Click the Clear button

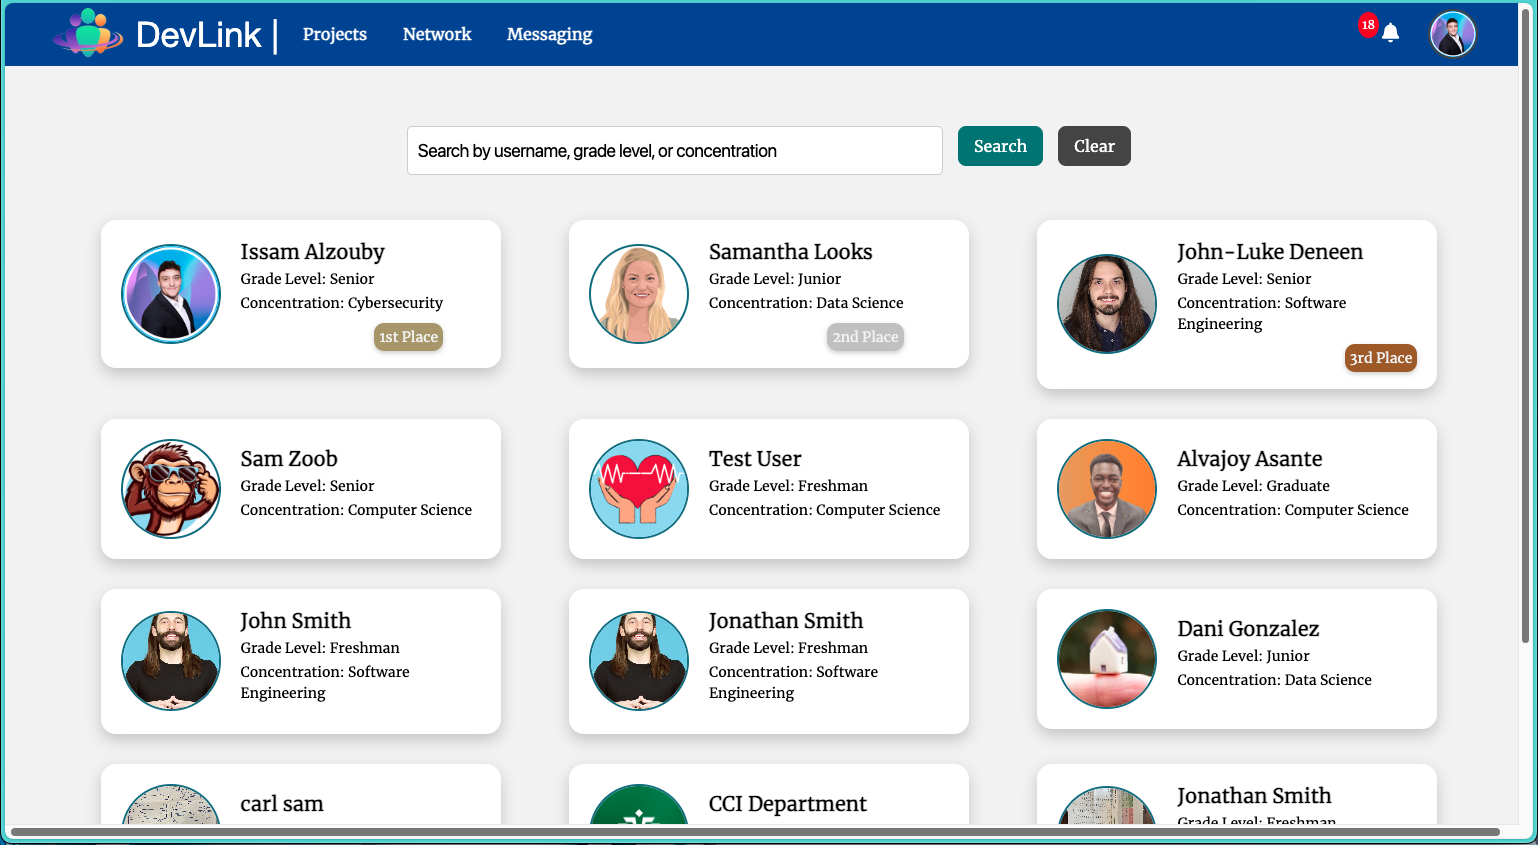pos(1094,146)
